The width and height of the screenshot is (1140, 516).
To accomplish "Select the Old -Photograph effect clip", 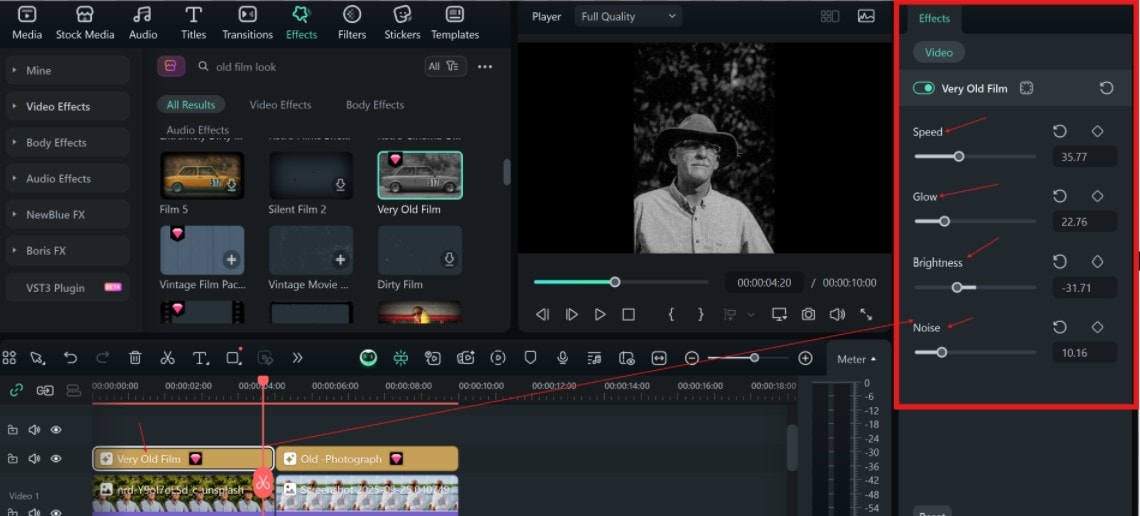I will pyautogui.click(x=368, y=459).
